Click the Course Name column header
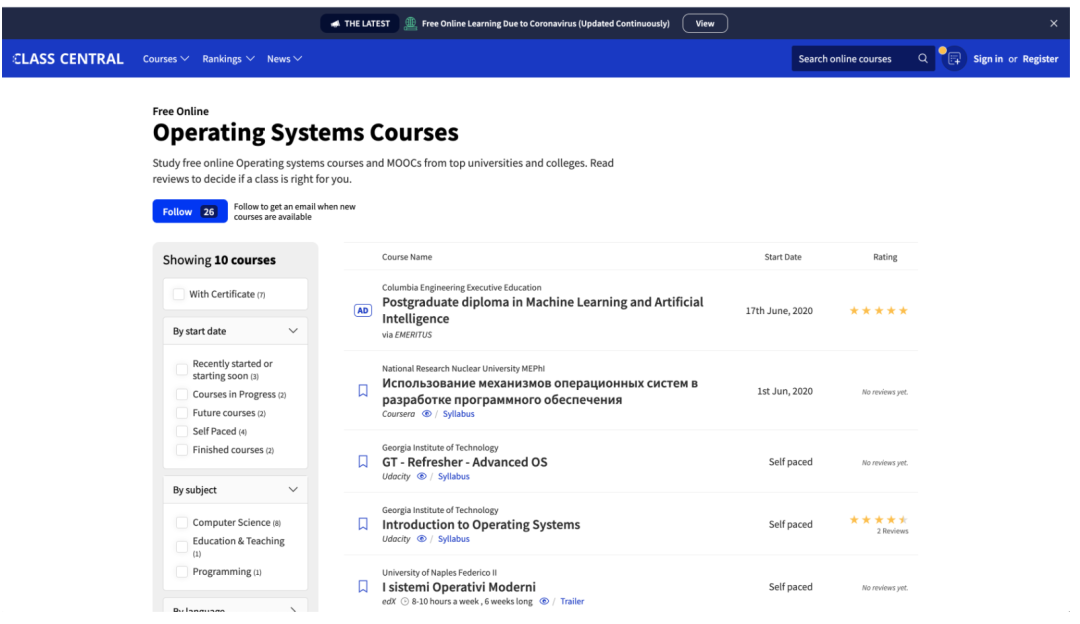The height and width of the screenshot is (624, 1080). [407, 257]
